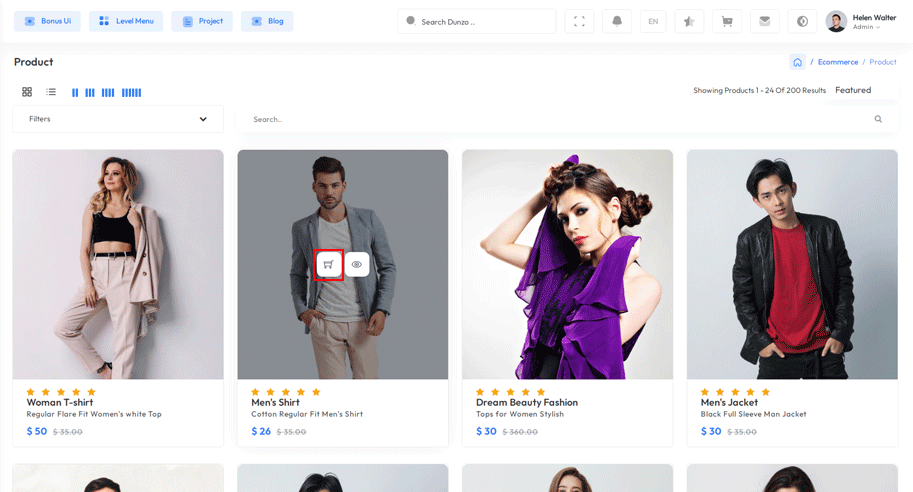Switch to grid view layout
The image size is (913, 492).
point(27,92)
